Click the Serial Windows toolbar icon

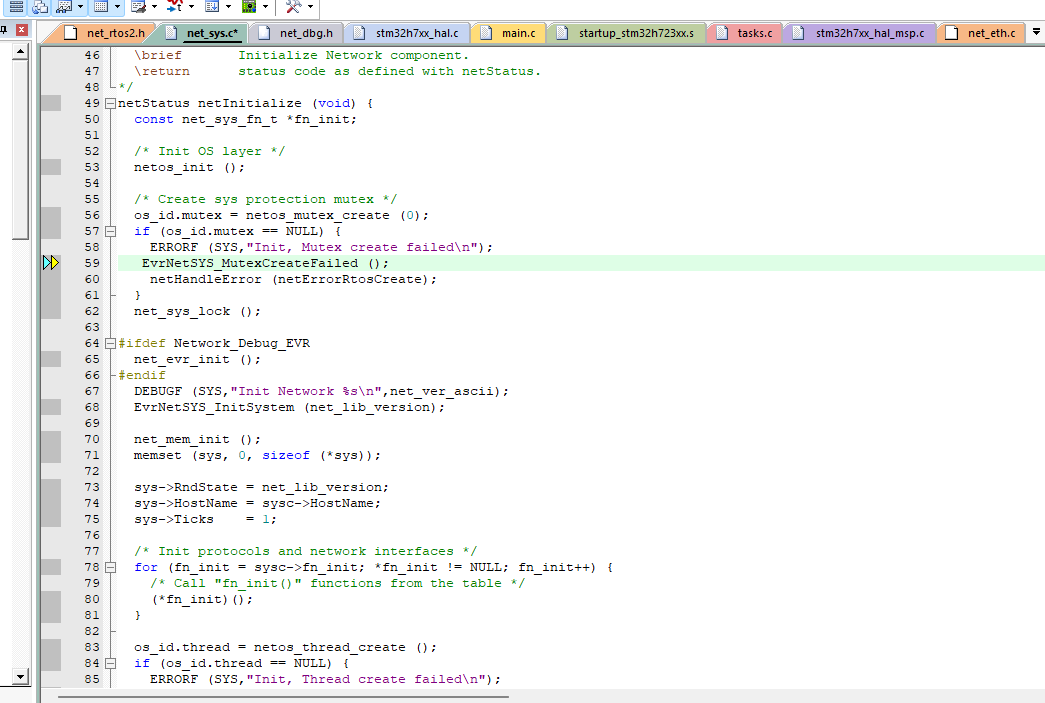[139, 6]
